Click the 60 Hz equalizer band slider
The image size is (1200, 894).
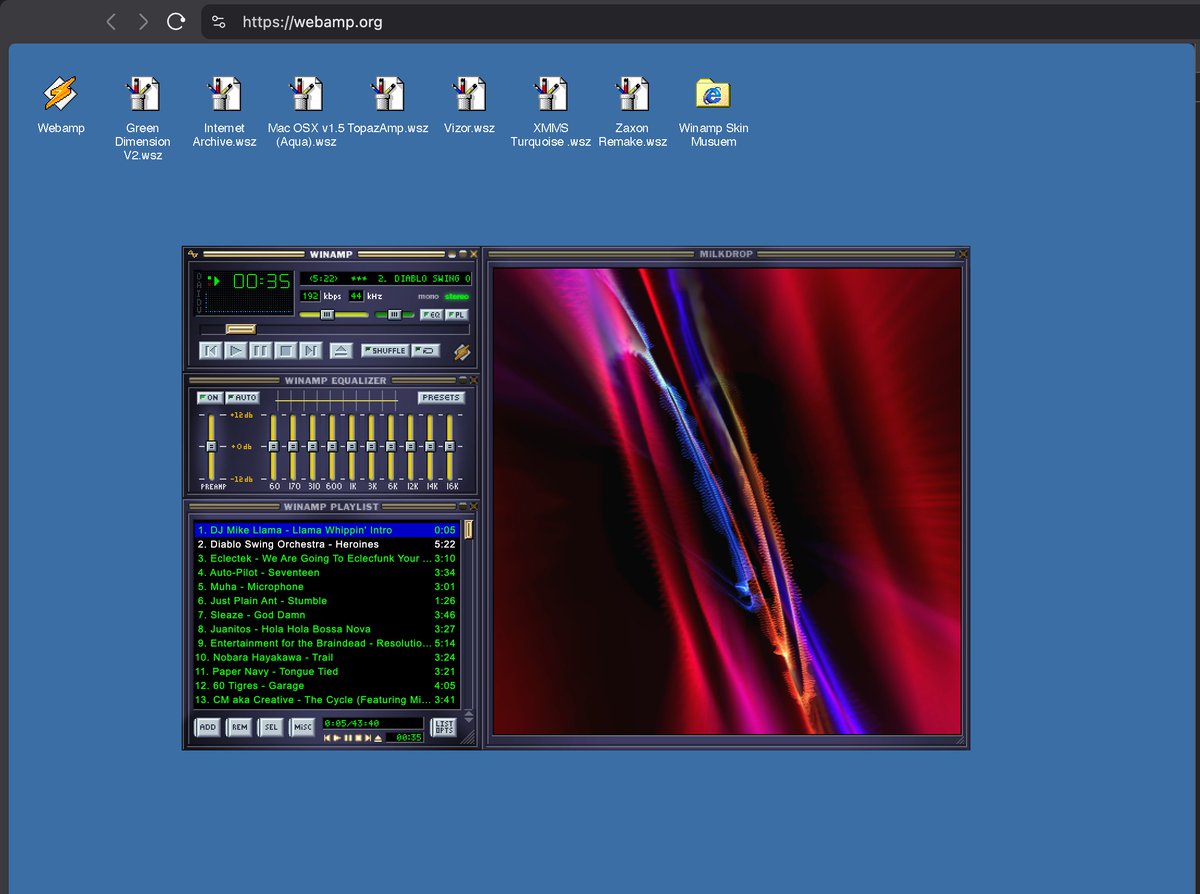pos(274,446)
